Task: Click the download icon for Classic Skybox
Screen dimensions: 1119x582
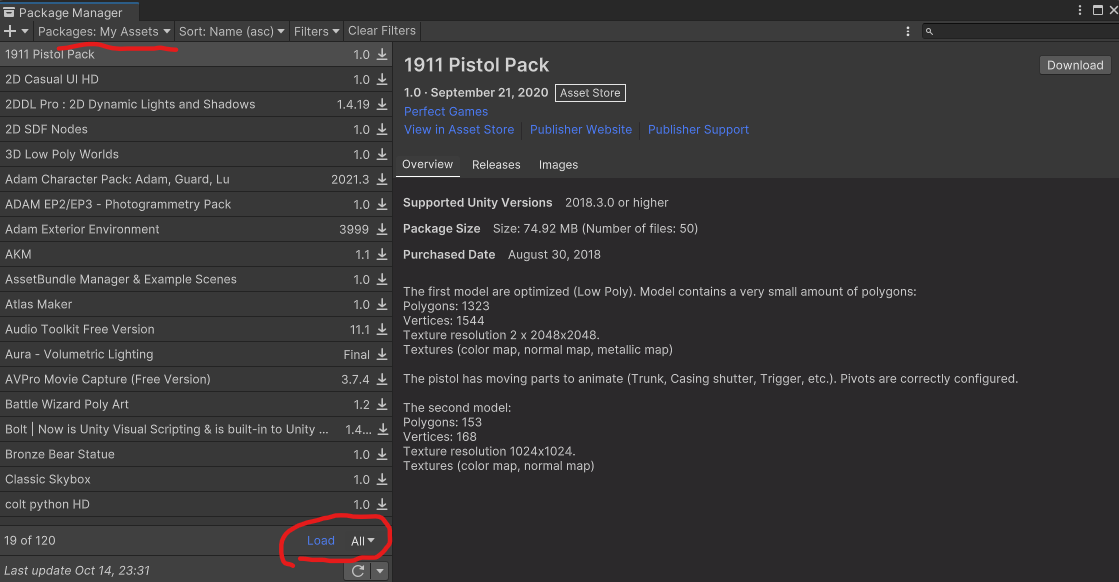Action: [382, 479]
